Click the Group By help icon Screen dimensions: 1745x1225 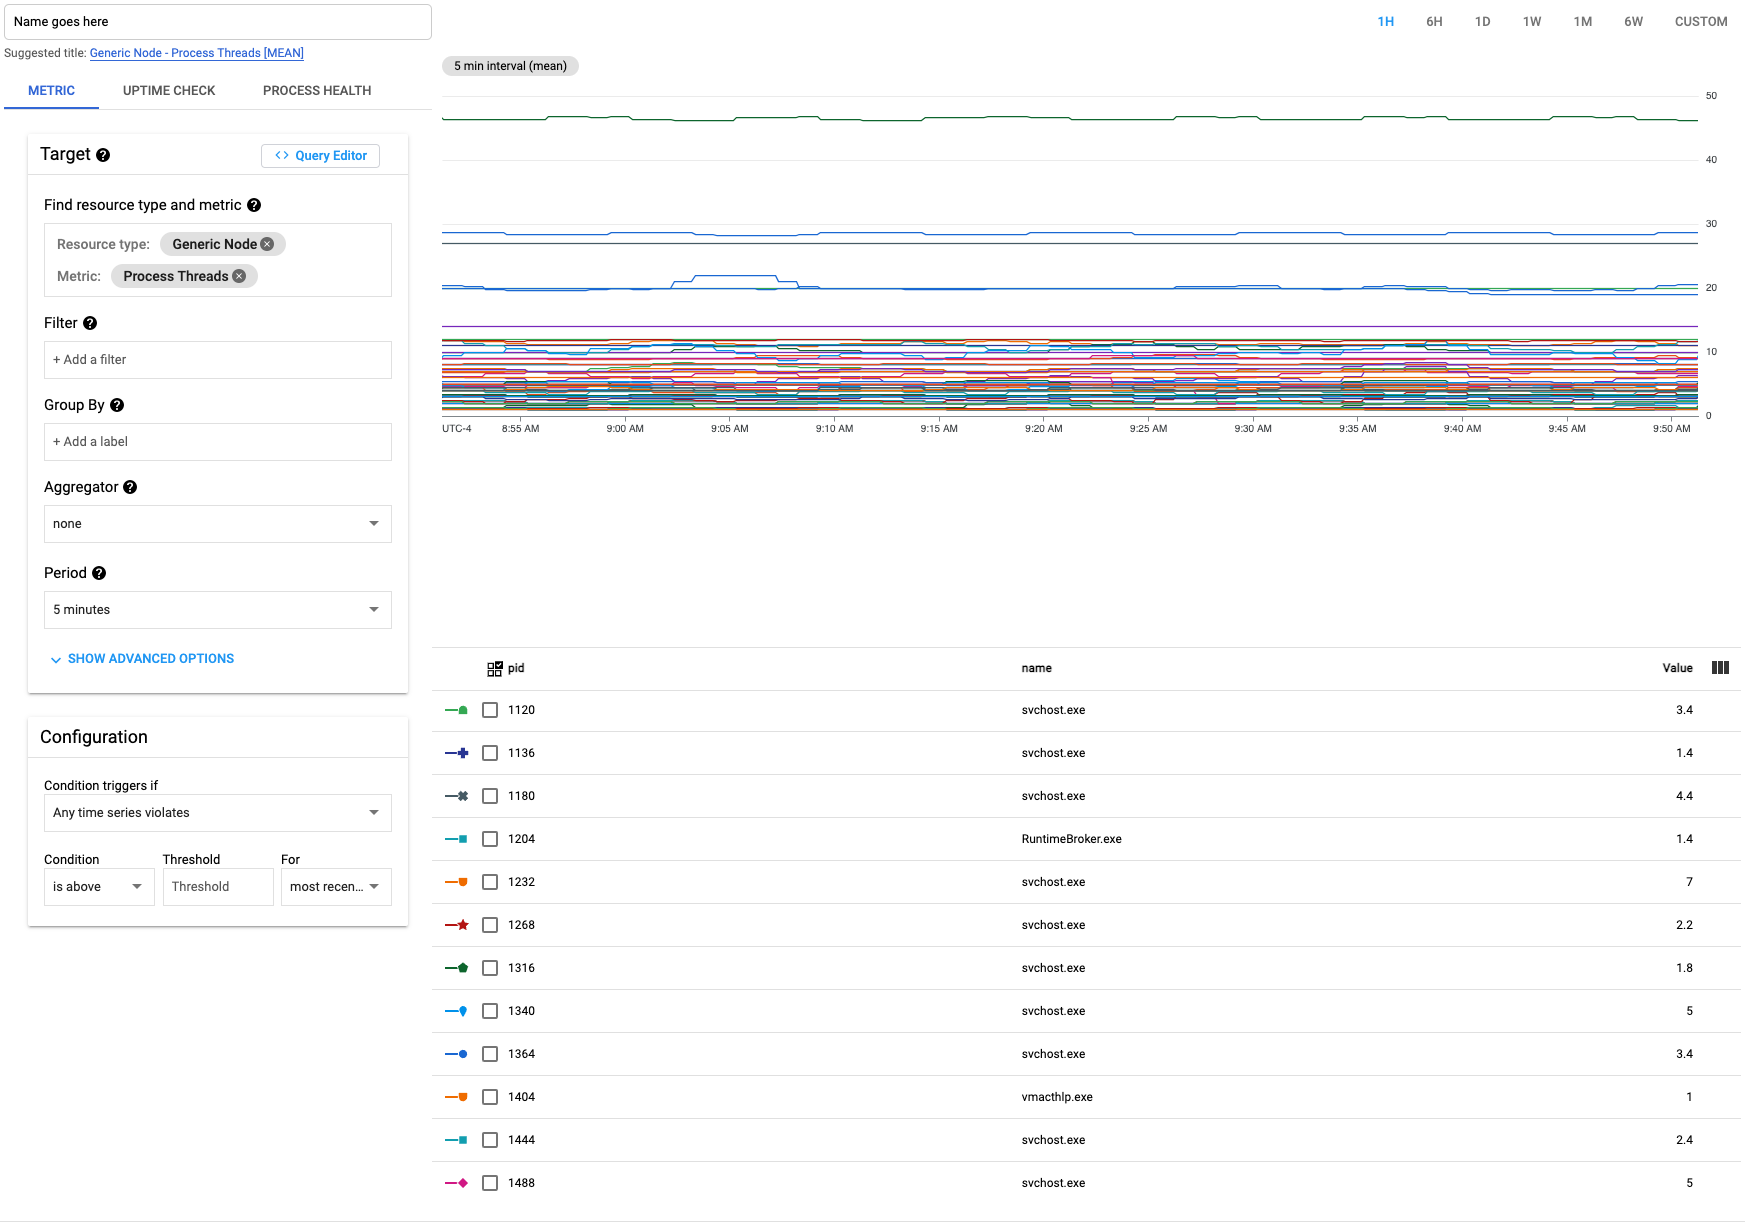point(117,405)
